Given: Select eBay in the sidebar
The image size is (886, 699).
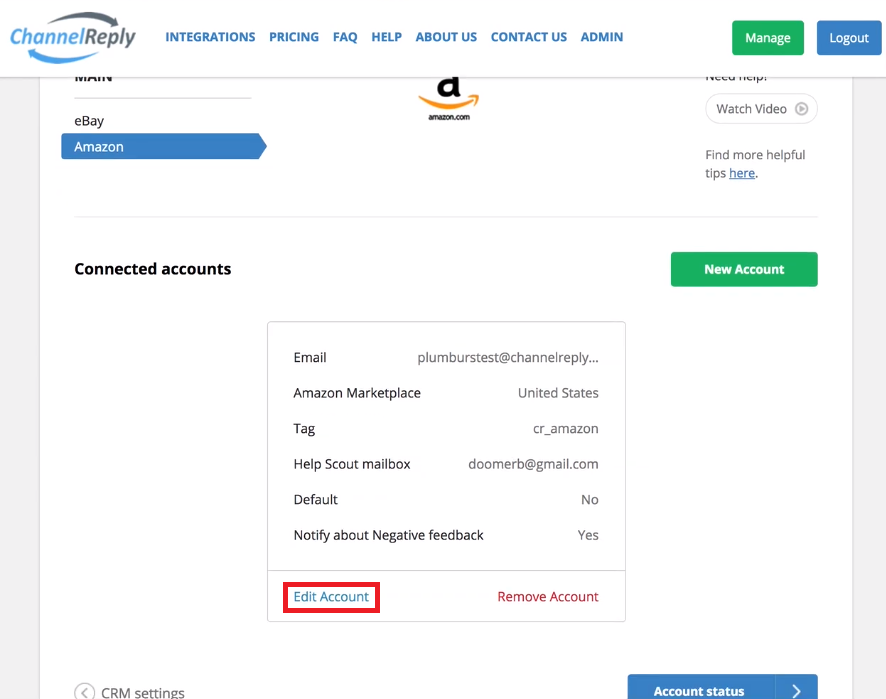Looking at the screenshot, I should (x=89, y=121).
